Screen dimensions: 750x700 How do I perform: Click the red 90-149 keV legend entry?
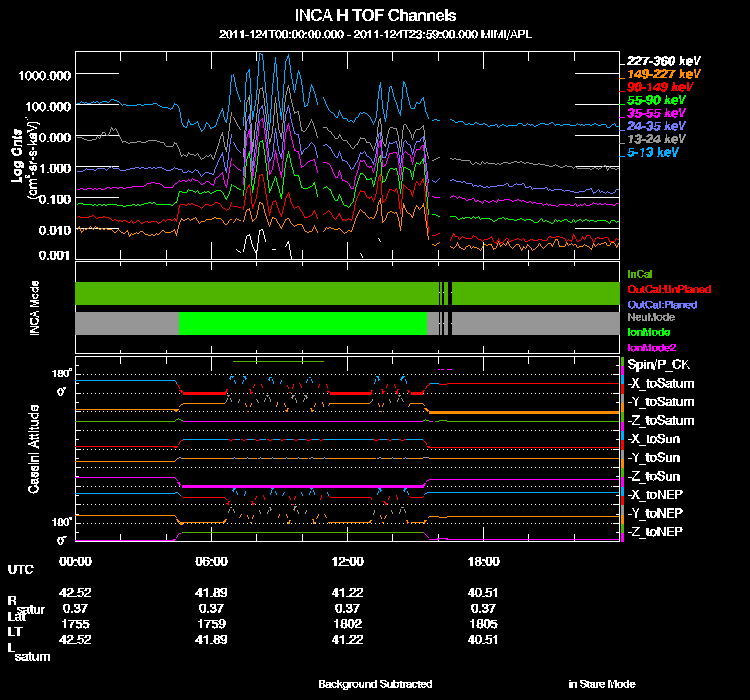point(656,87)
